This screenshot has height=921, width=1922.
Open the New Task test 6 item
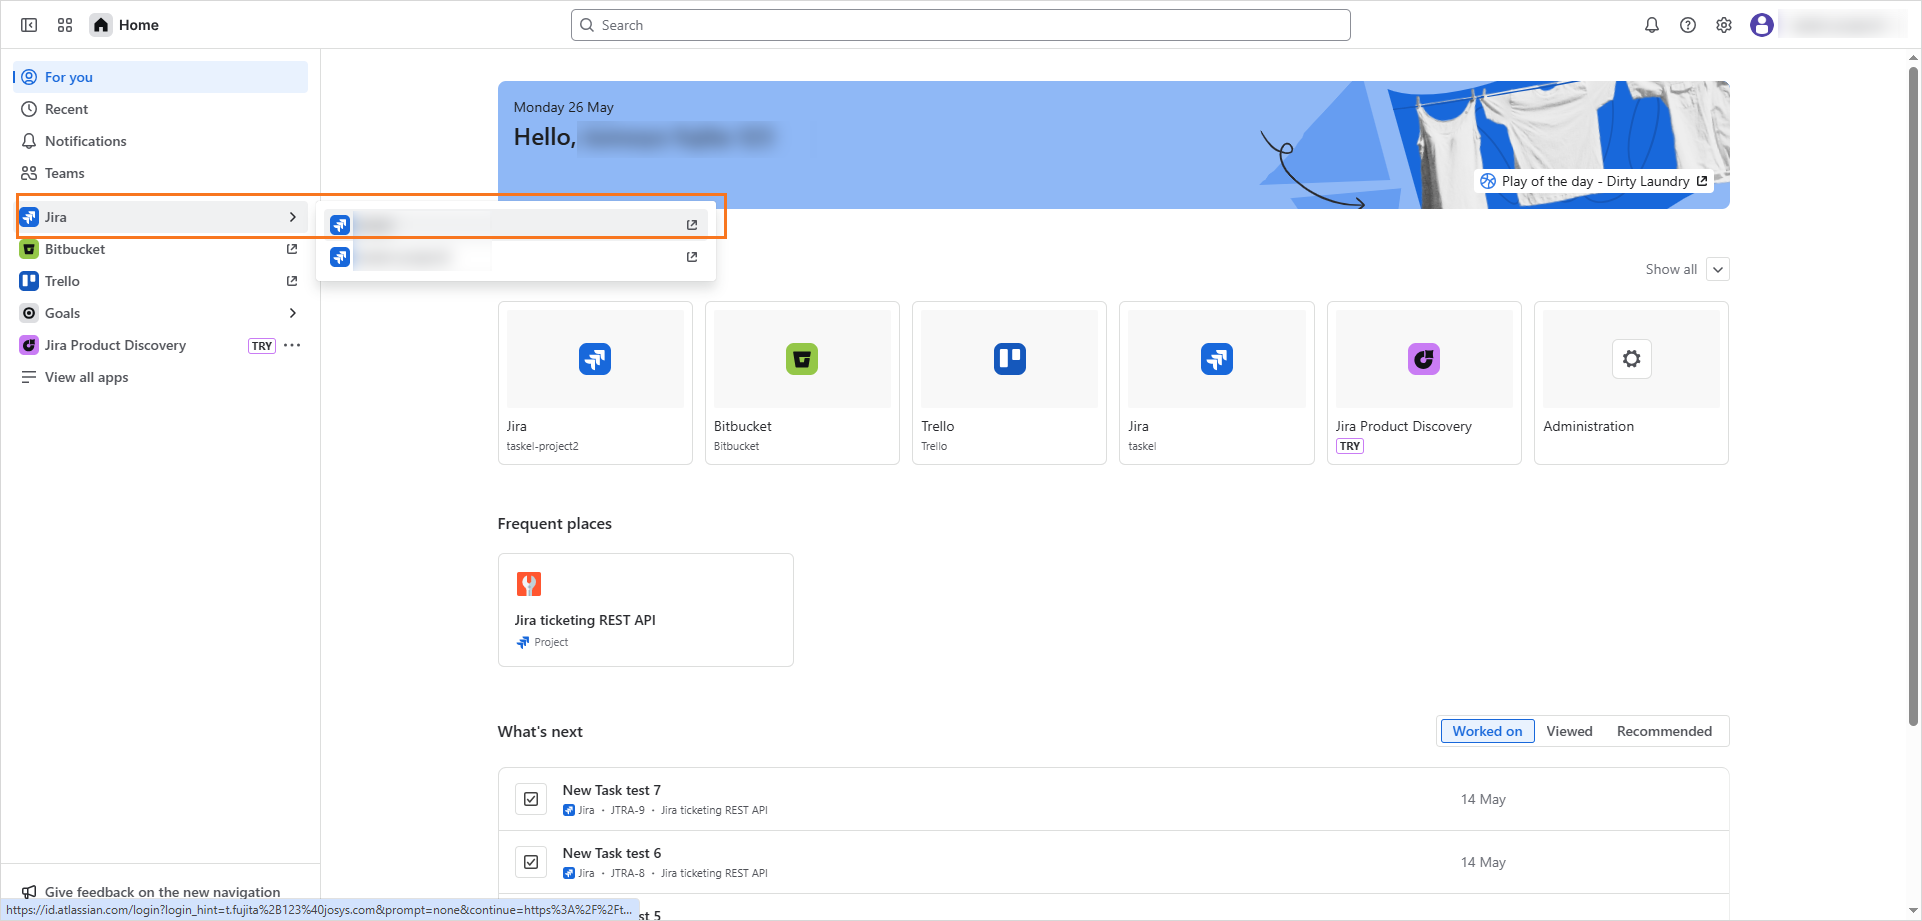point(1114,862)
